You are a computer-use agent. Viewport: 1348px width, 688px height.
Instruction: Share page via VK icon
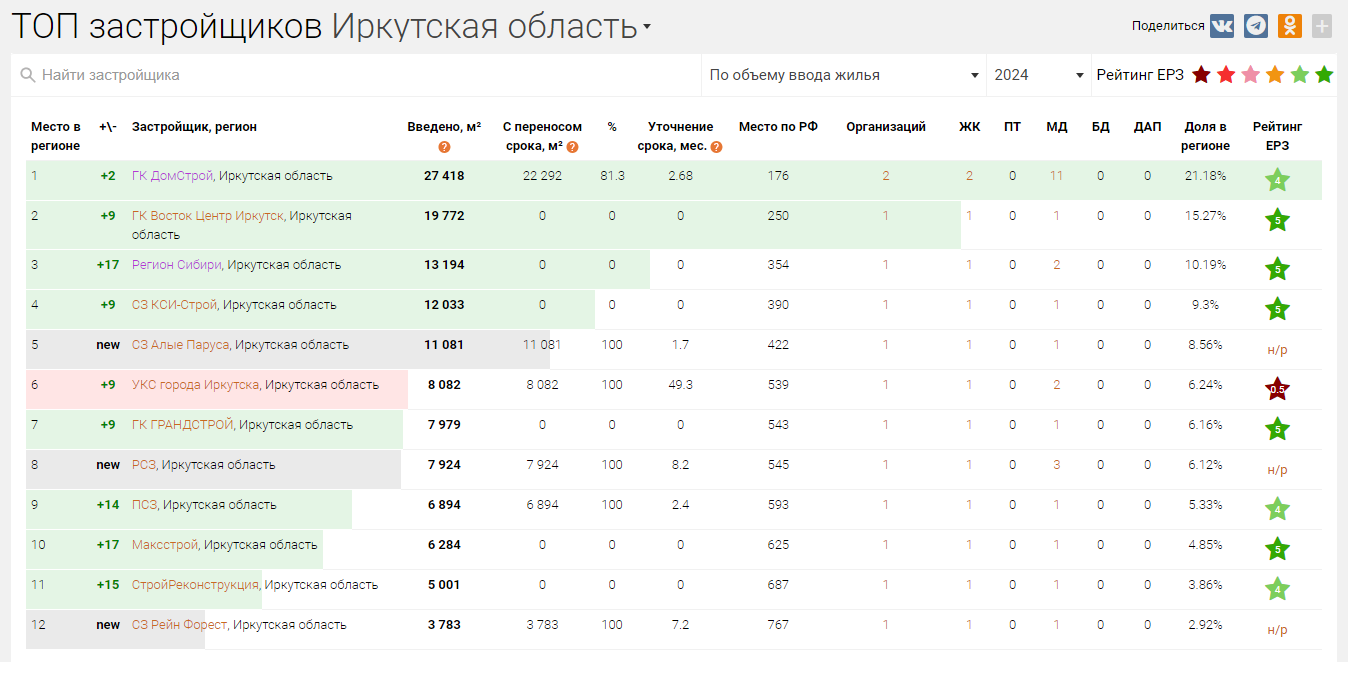(1222, 26)
